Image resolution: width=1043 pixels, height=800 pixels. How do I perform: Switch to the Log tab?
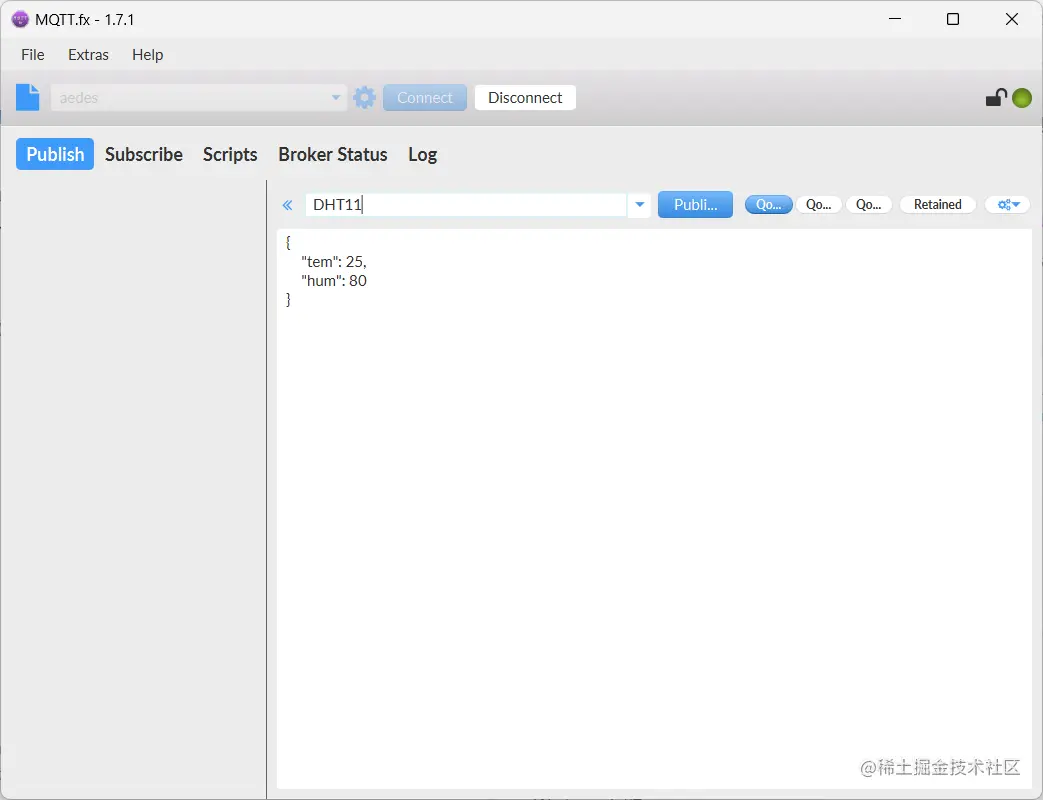422,154
